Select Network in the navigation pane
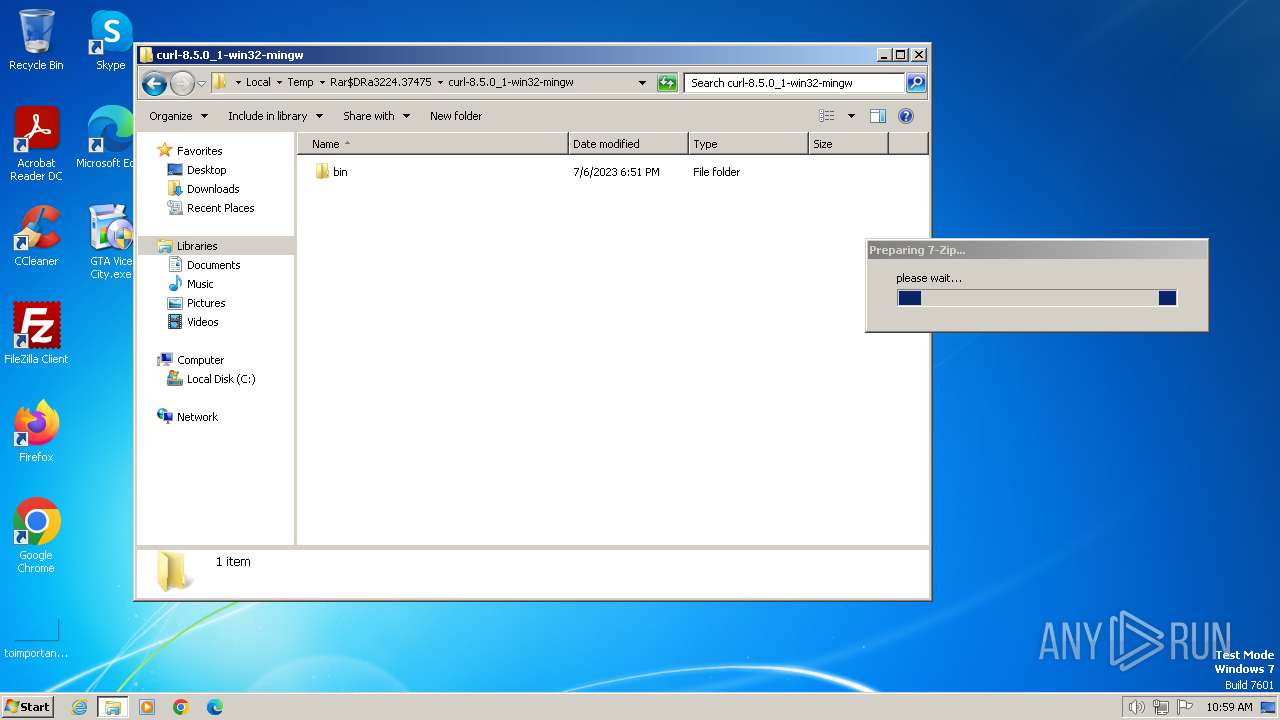This screenshot has height=720, width=1280. pyautogui.click(x=197, y=417)
